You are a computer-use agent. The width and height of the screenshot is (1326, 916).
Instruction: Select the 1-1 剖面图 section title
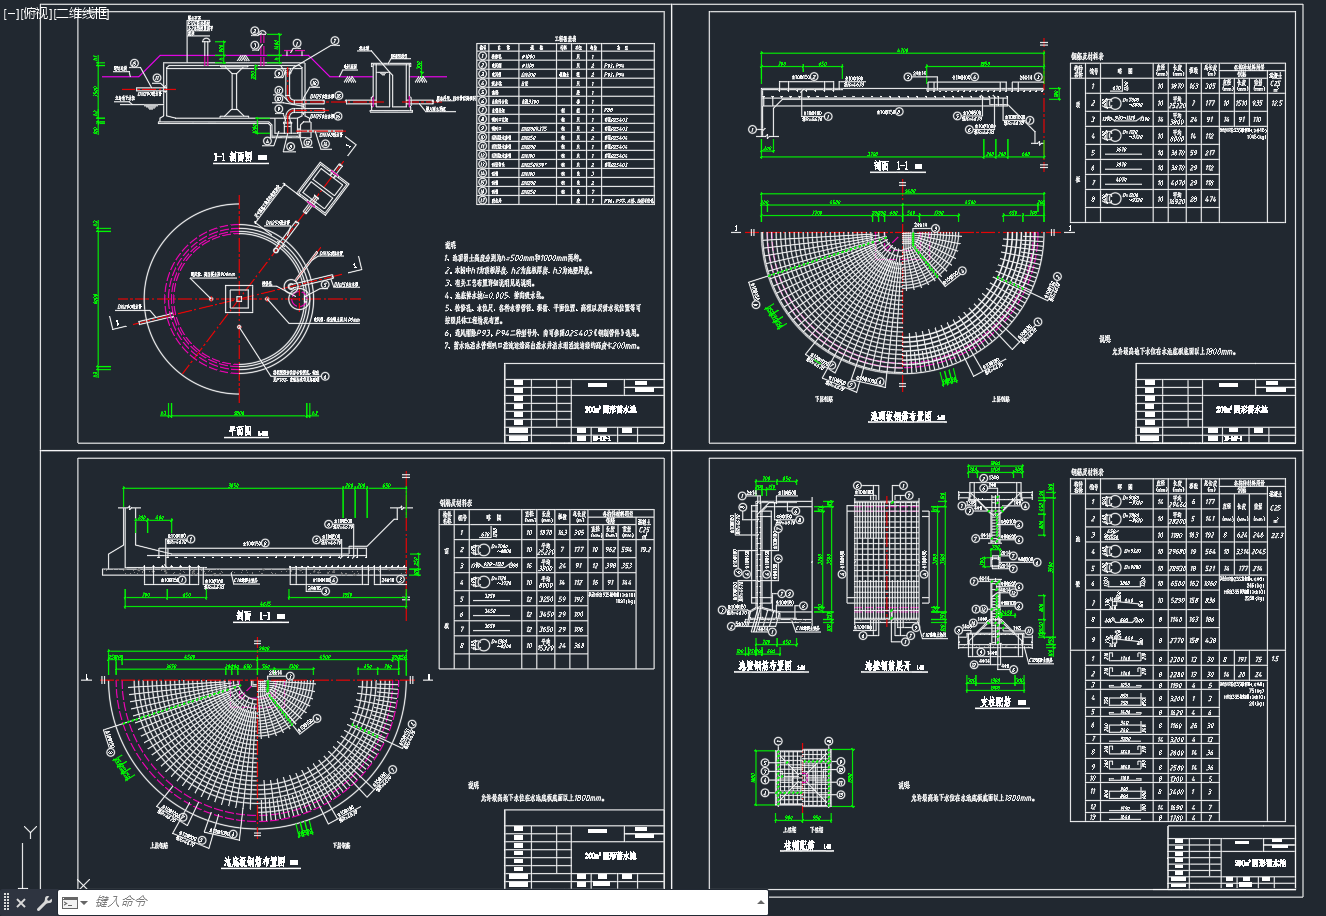(x=232, y=157)
